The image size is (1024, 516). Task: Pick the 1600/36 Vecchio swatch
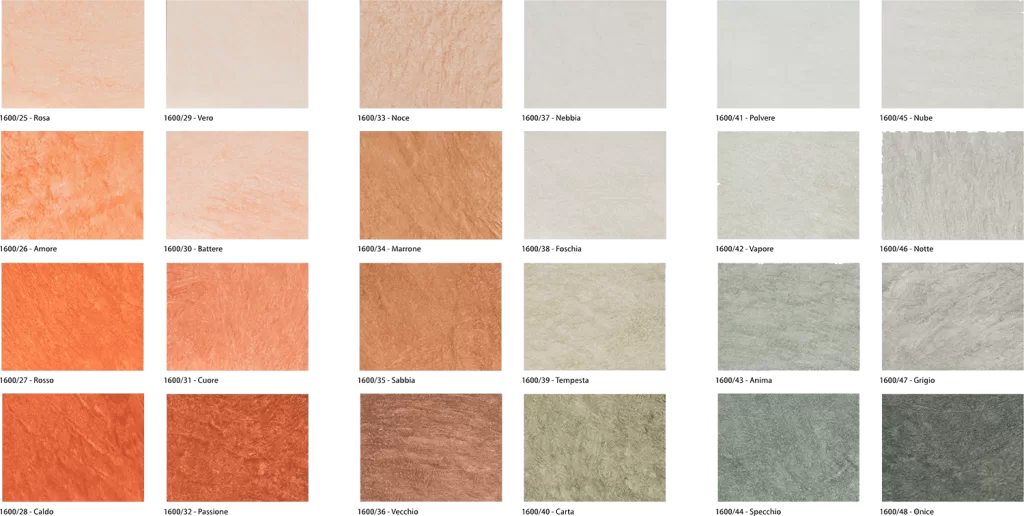(x=431, y=447)
